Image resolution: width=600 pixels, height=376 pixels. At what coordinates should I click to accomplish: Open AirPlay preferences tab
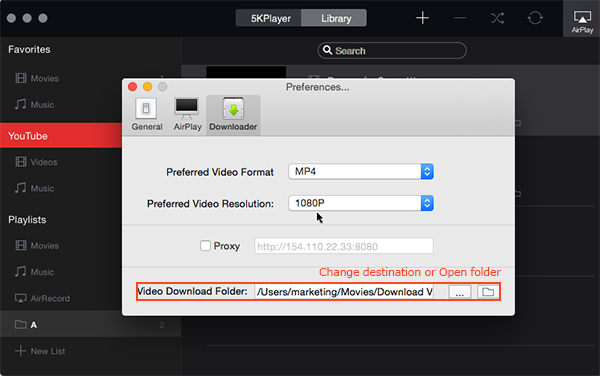[x=187, y=115]
